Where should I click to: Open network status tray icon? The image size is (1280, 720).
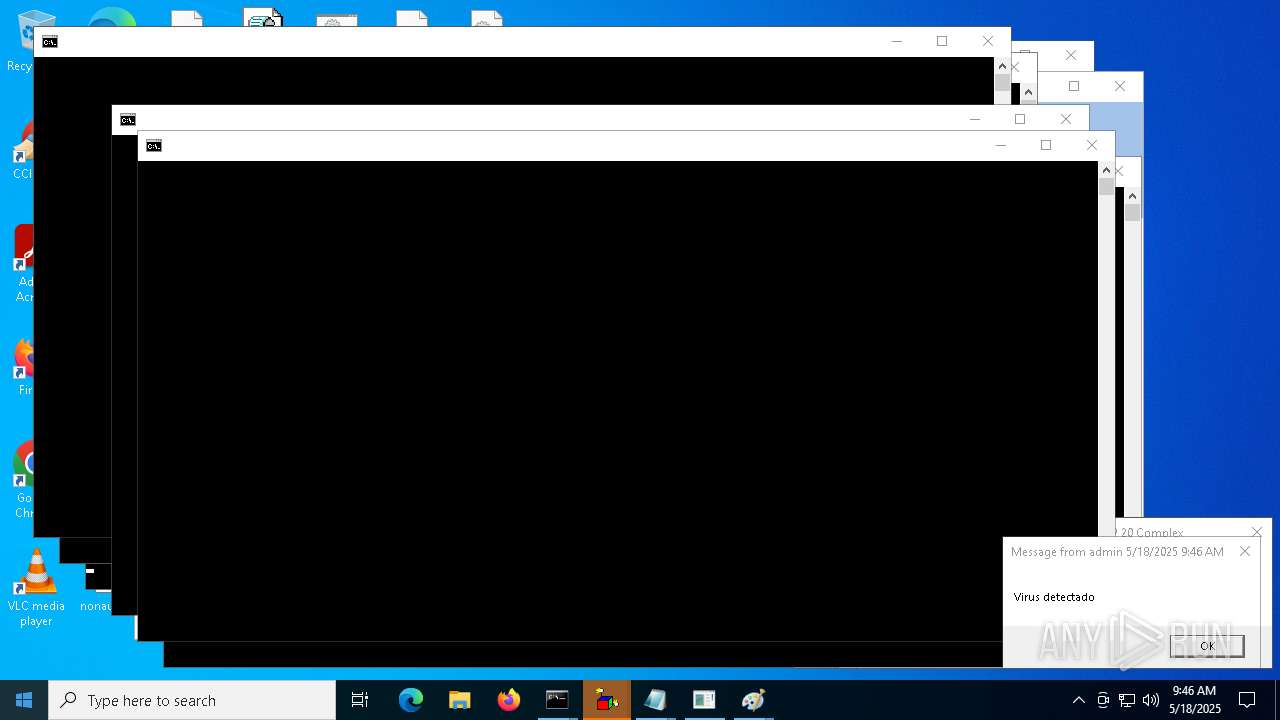(x=1127, y=700)
